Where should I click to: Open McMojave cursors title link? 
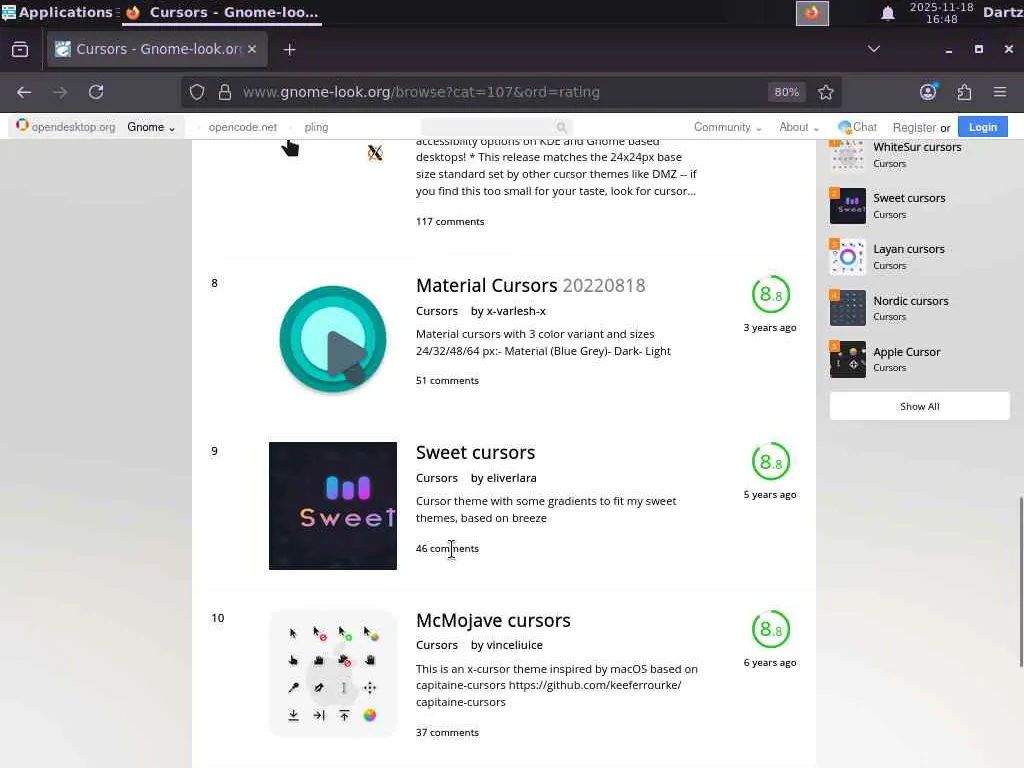(x=493, y=620)
